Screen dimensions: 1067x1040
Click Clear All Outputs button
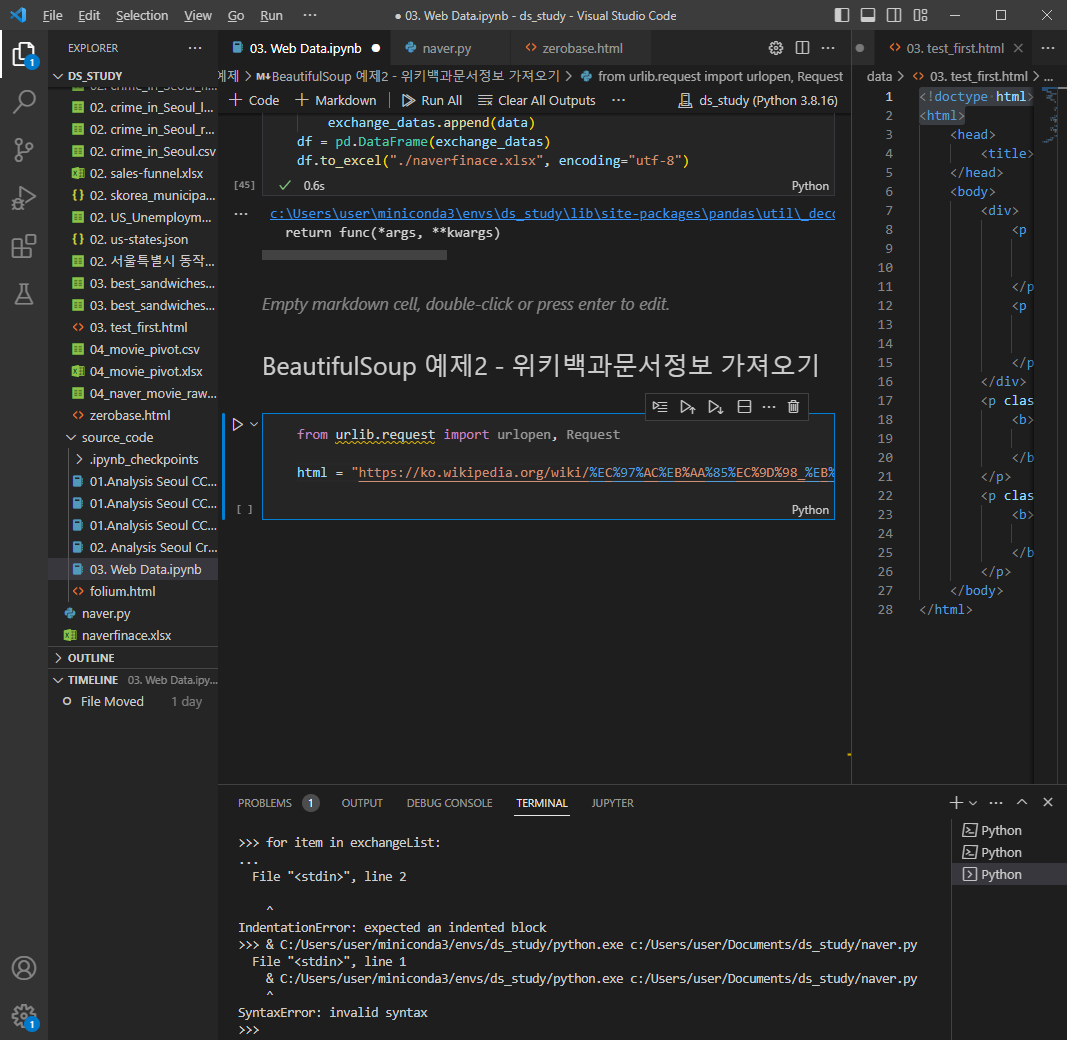(x=537, y=101)
